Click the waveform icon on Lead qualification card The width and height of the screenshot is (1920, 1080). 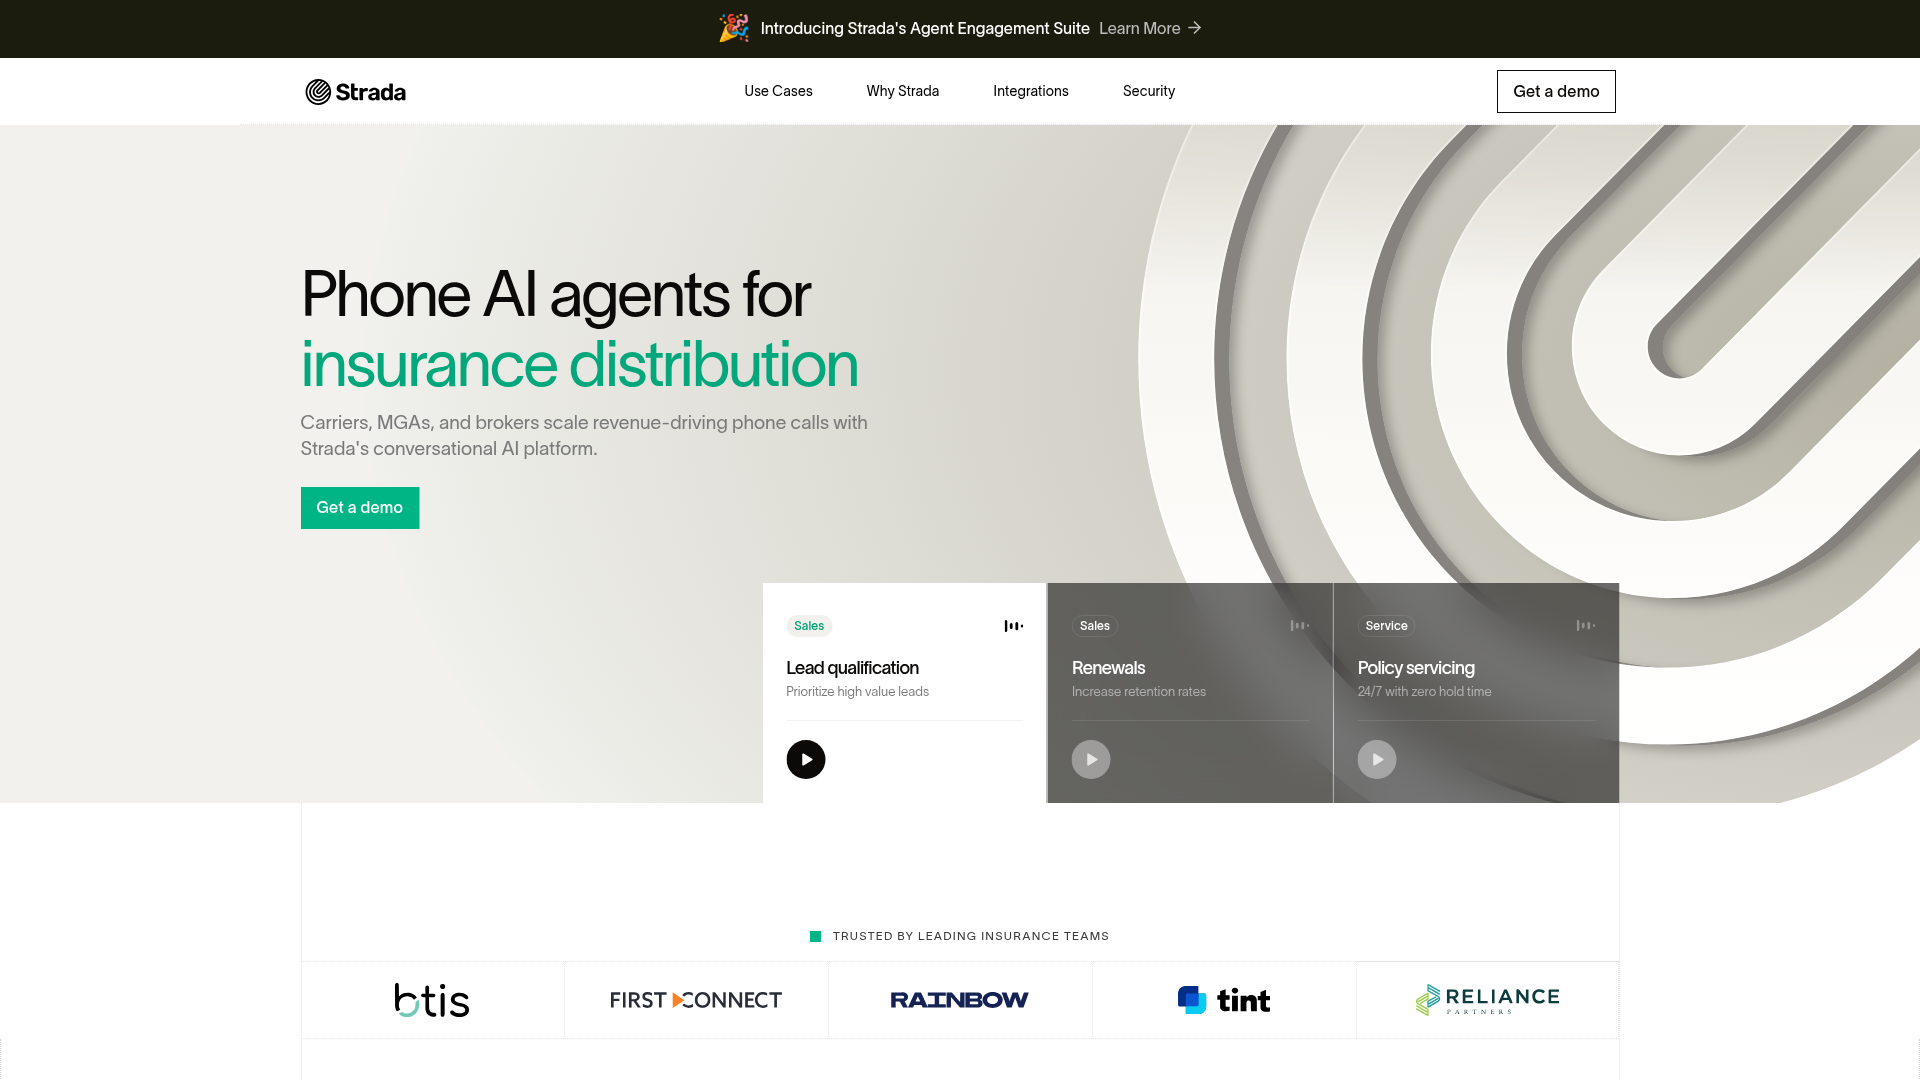pos(1013,626)
